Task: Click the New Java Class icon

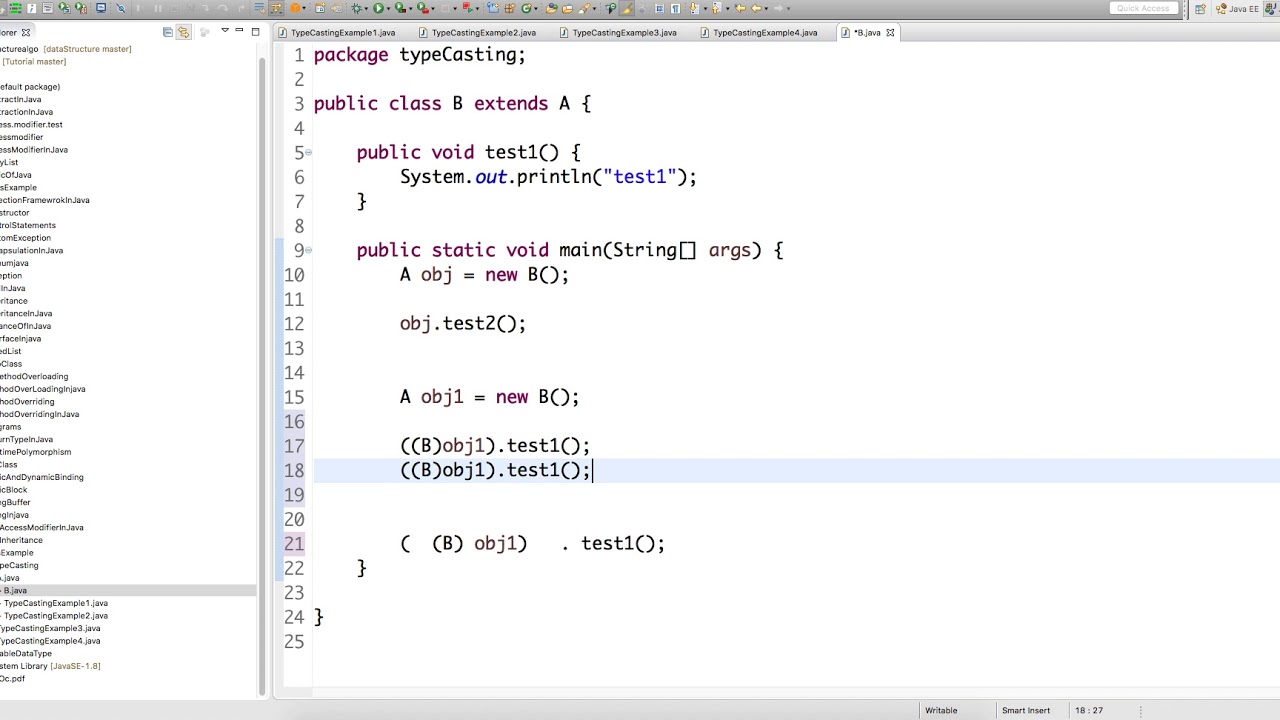Action: [x=525, y=8]
